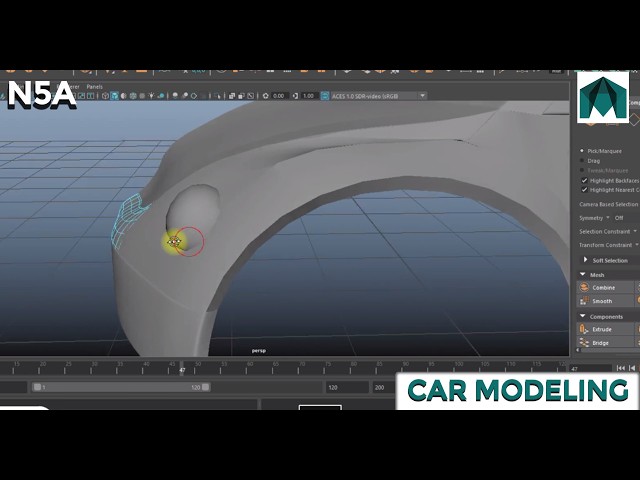Click the range slider right handle at 120
Screen dimensions: 640x480
point(205,387)
